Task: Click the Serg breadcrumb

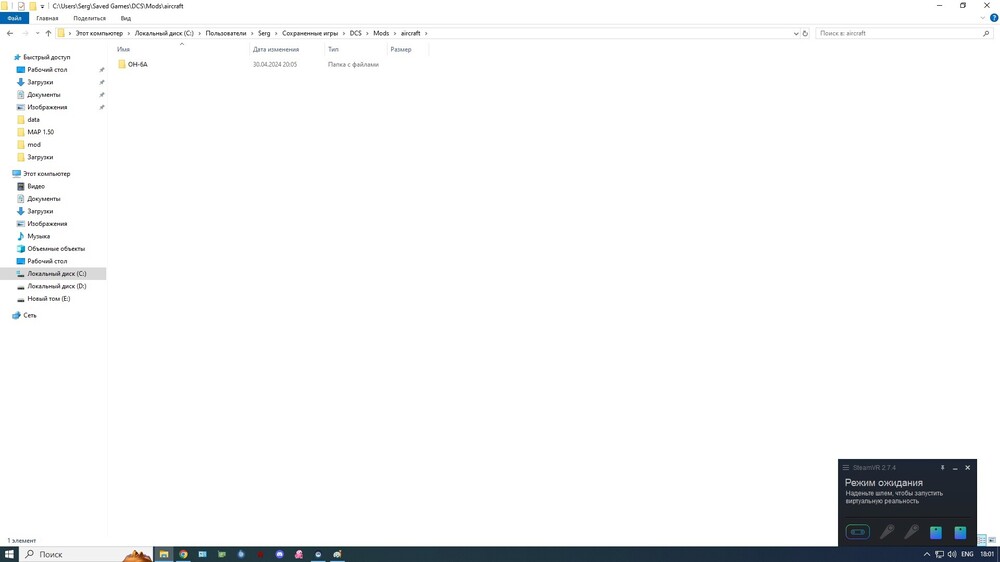Action: tap(264, 33)
